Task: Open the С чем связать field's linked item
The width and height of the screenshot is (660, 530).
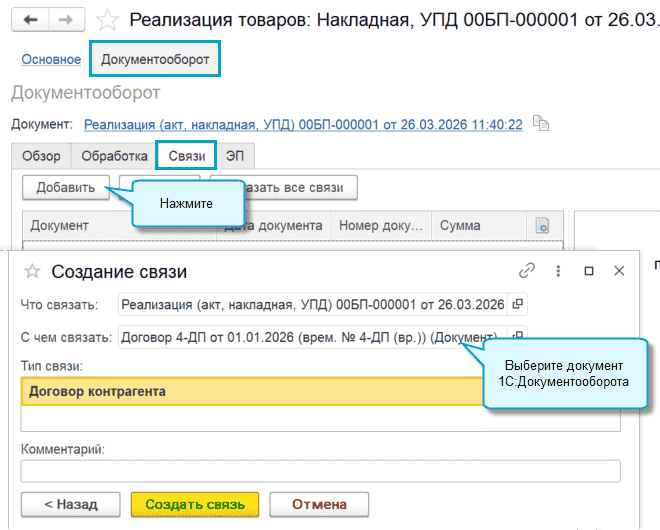Action: (x=517, y=335)
